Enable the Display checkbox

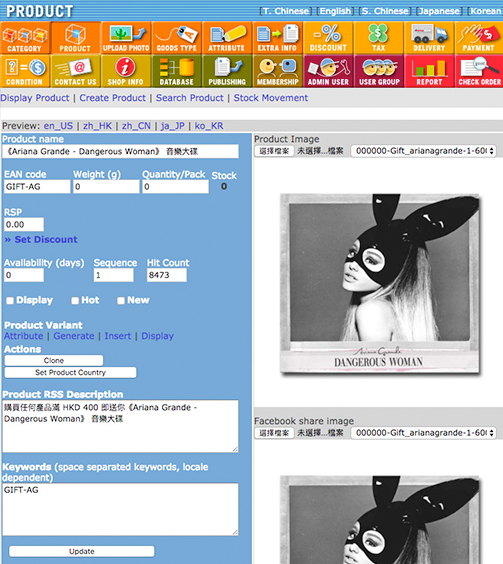coord(10,301)
